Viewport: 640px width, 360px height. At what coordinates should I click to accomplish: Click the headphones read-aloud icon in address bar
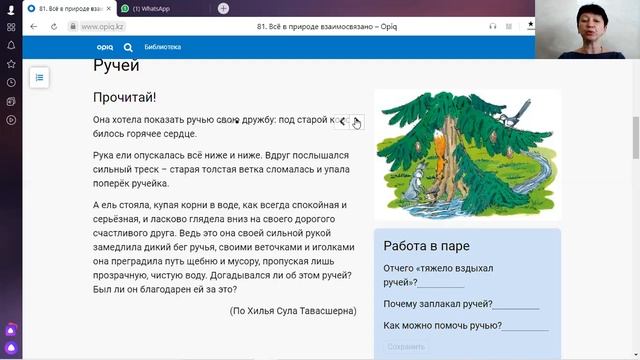click(493, 27)
